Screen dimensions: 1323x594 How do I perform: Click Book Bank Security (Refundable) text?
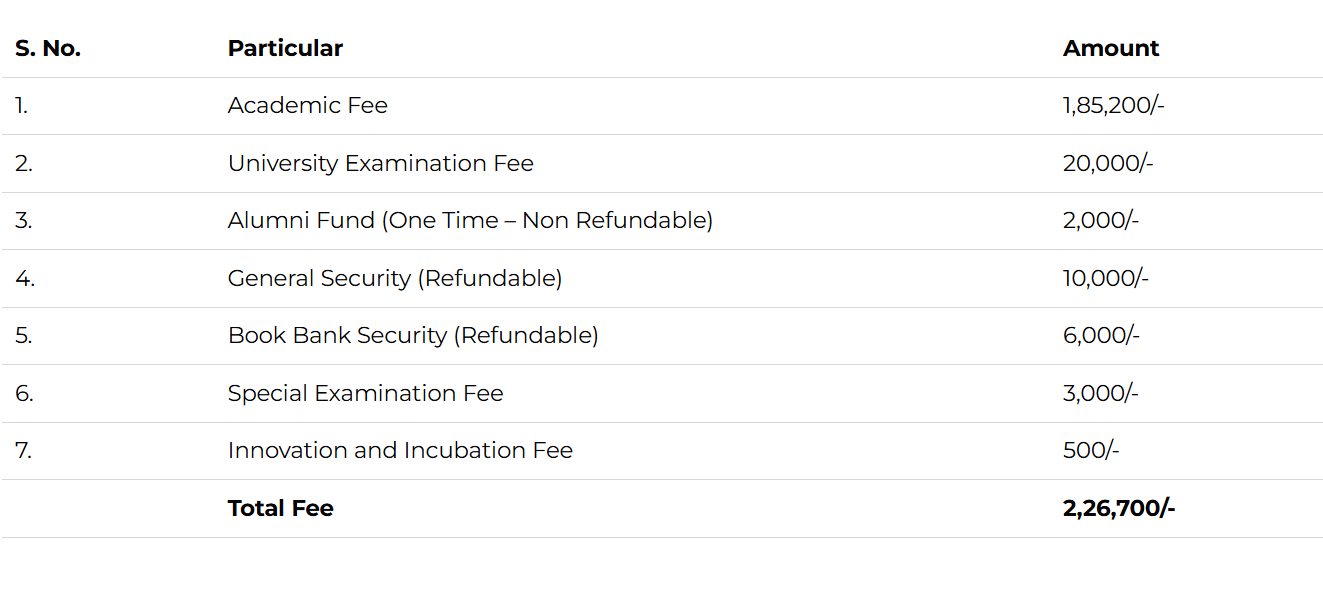412,335
